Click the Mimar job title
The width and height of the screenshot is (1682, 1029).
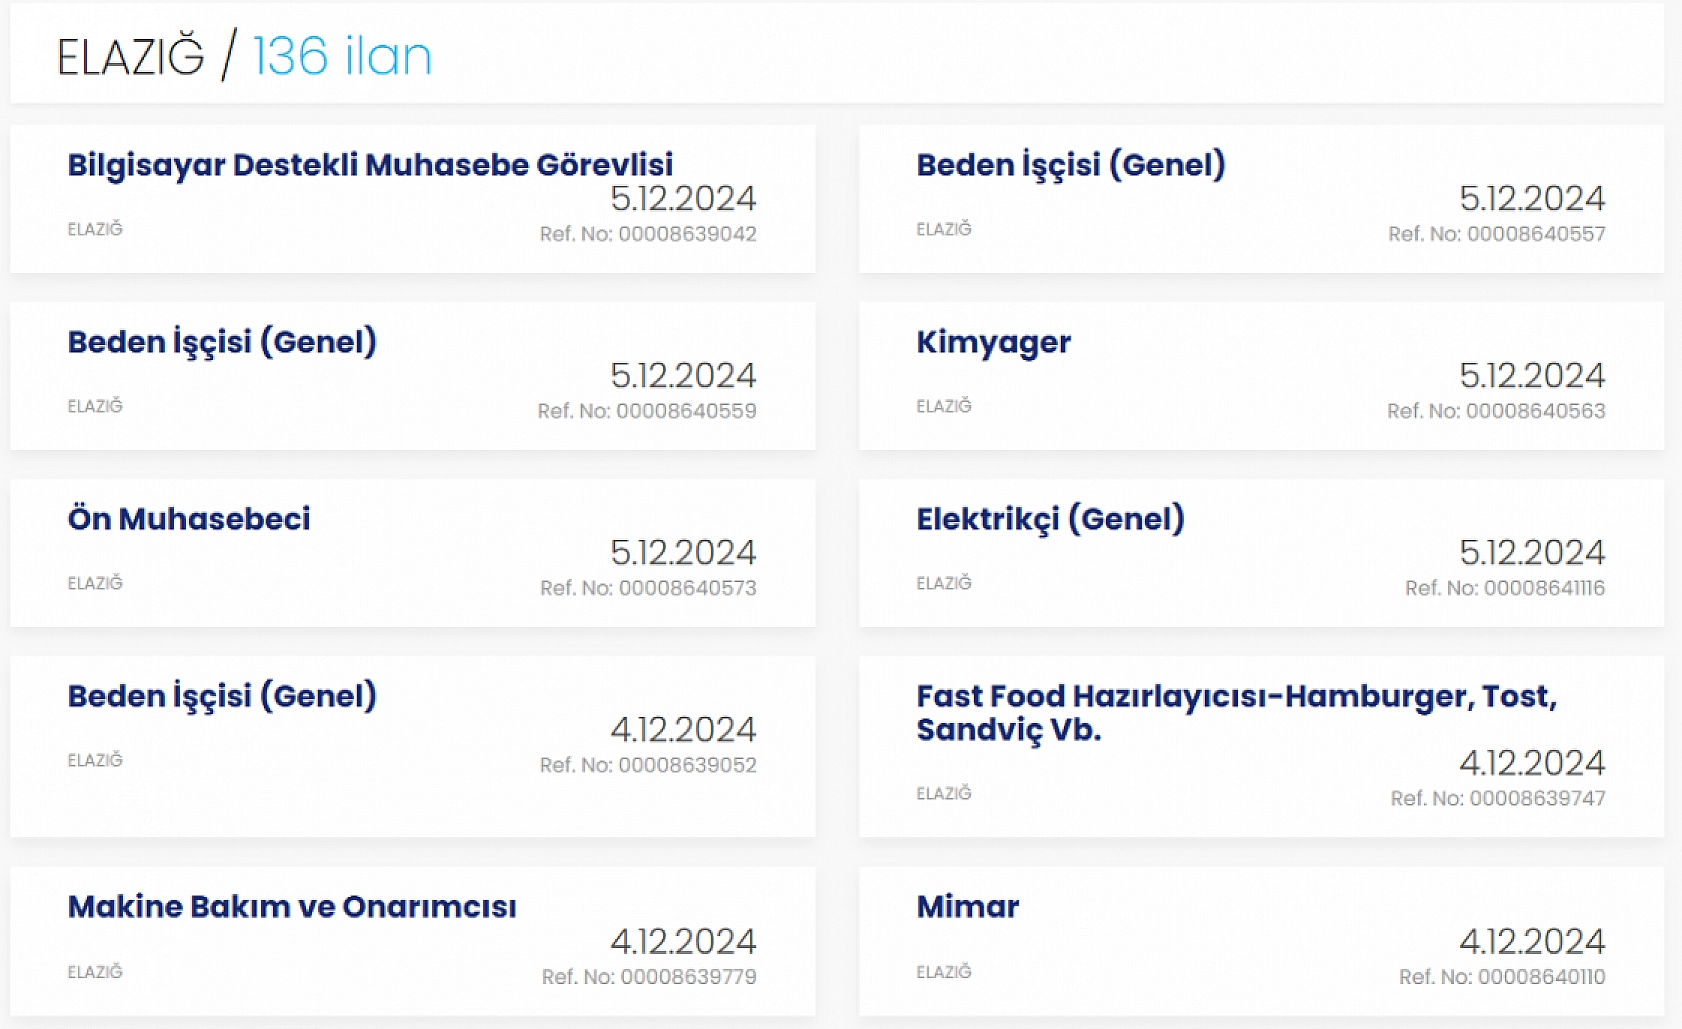[967, 907]
